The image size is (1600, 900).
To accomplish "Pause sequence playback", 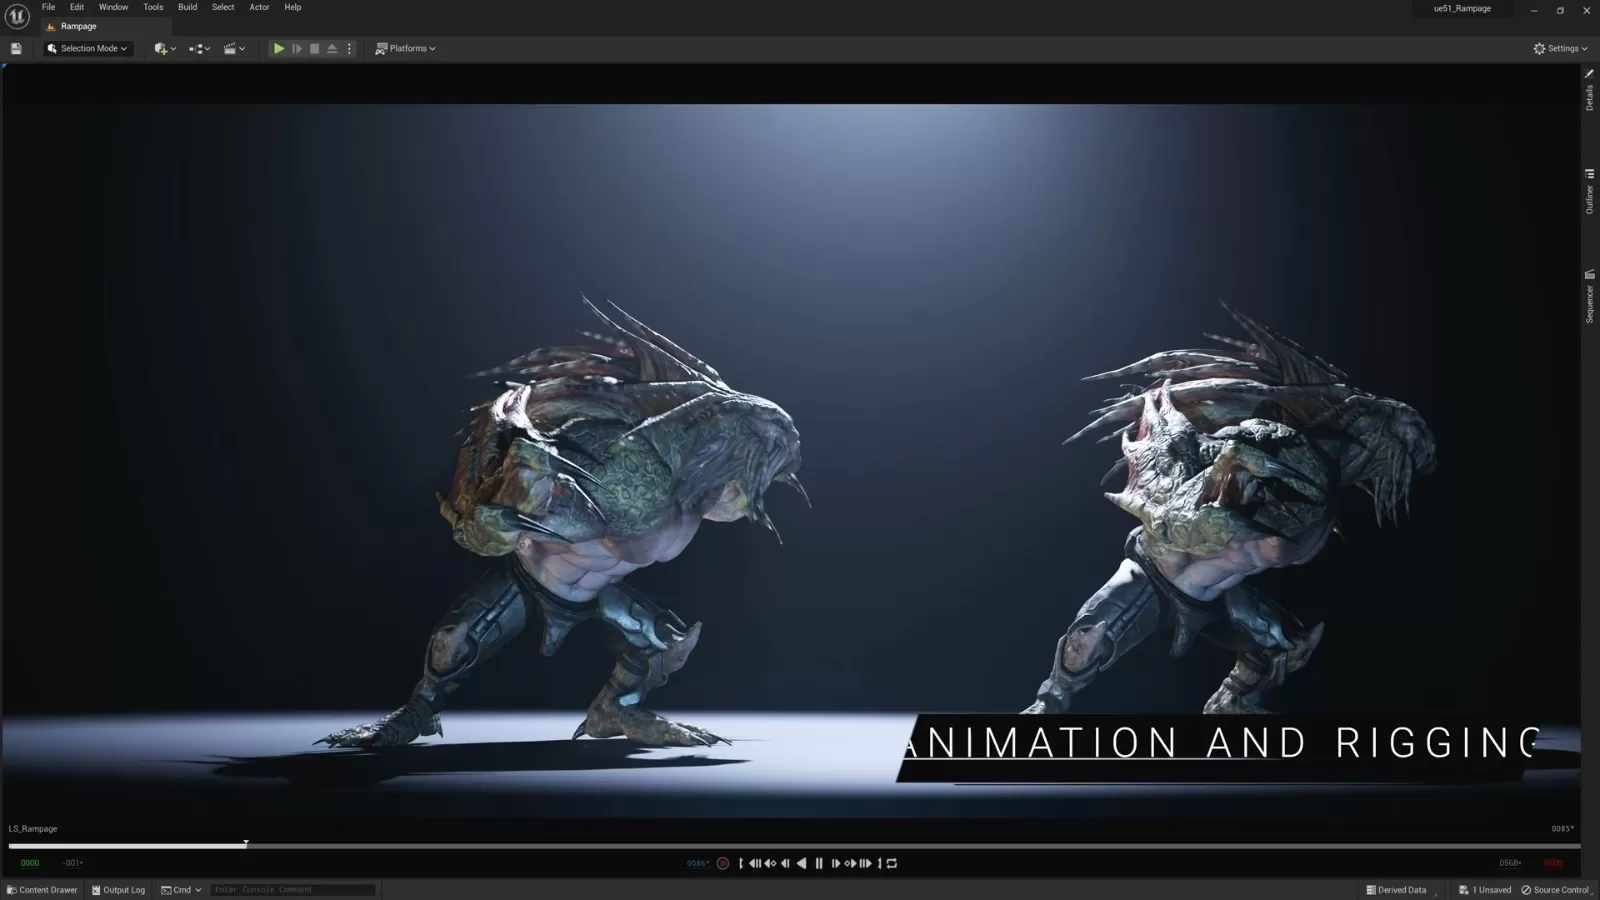I will coord(819,863).
